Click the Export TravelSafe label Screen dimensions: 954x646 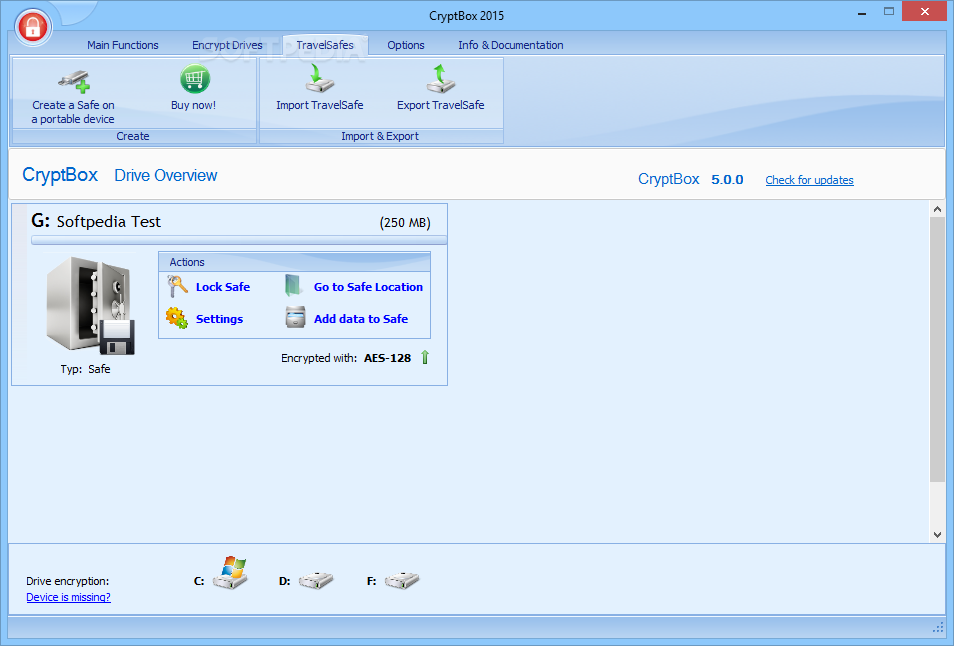440,105
